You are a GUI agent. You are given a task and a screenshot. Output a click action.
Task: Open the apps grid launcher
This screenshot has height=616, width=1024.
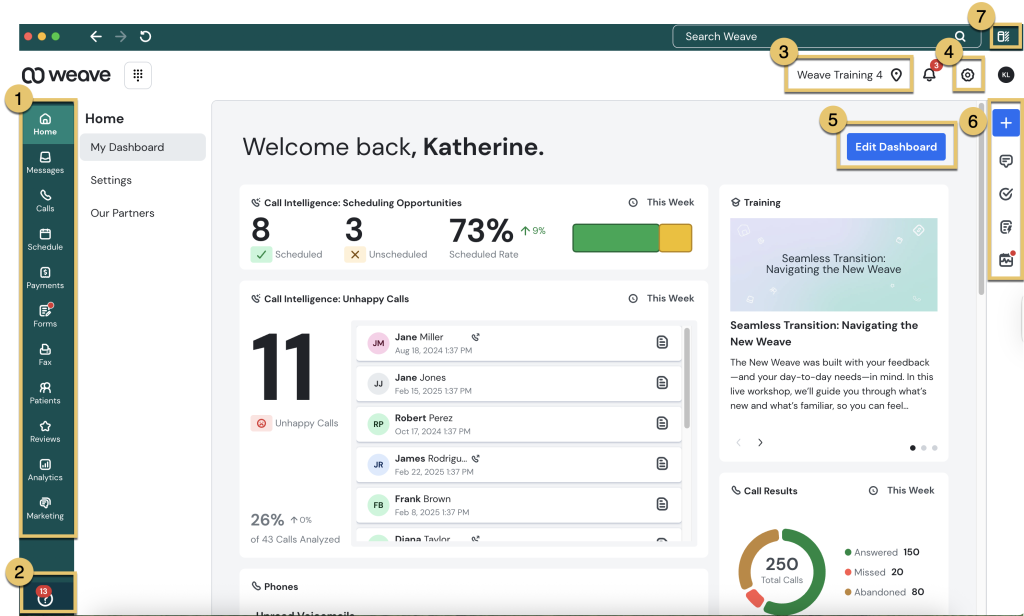pyautogui.click(x=138, y=75)
